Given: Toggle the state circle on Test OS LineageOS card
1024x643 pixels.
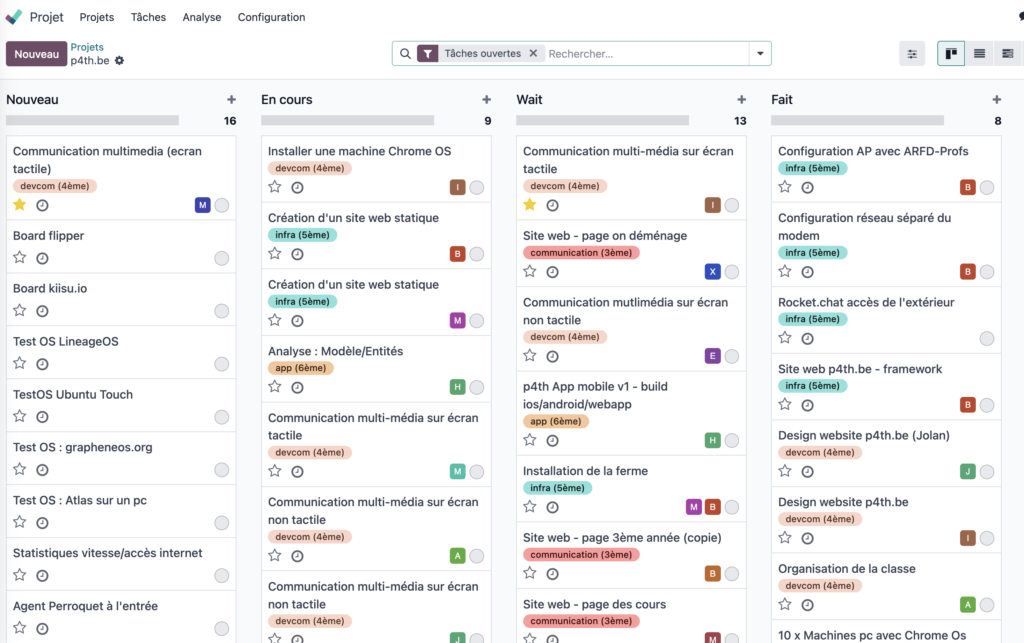Looking at the screenshot, I should click(222, 364).
